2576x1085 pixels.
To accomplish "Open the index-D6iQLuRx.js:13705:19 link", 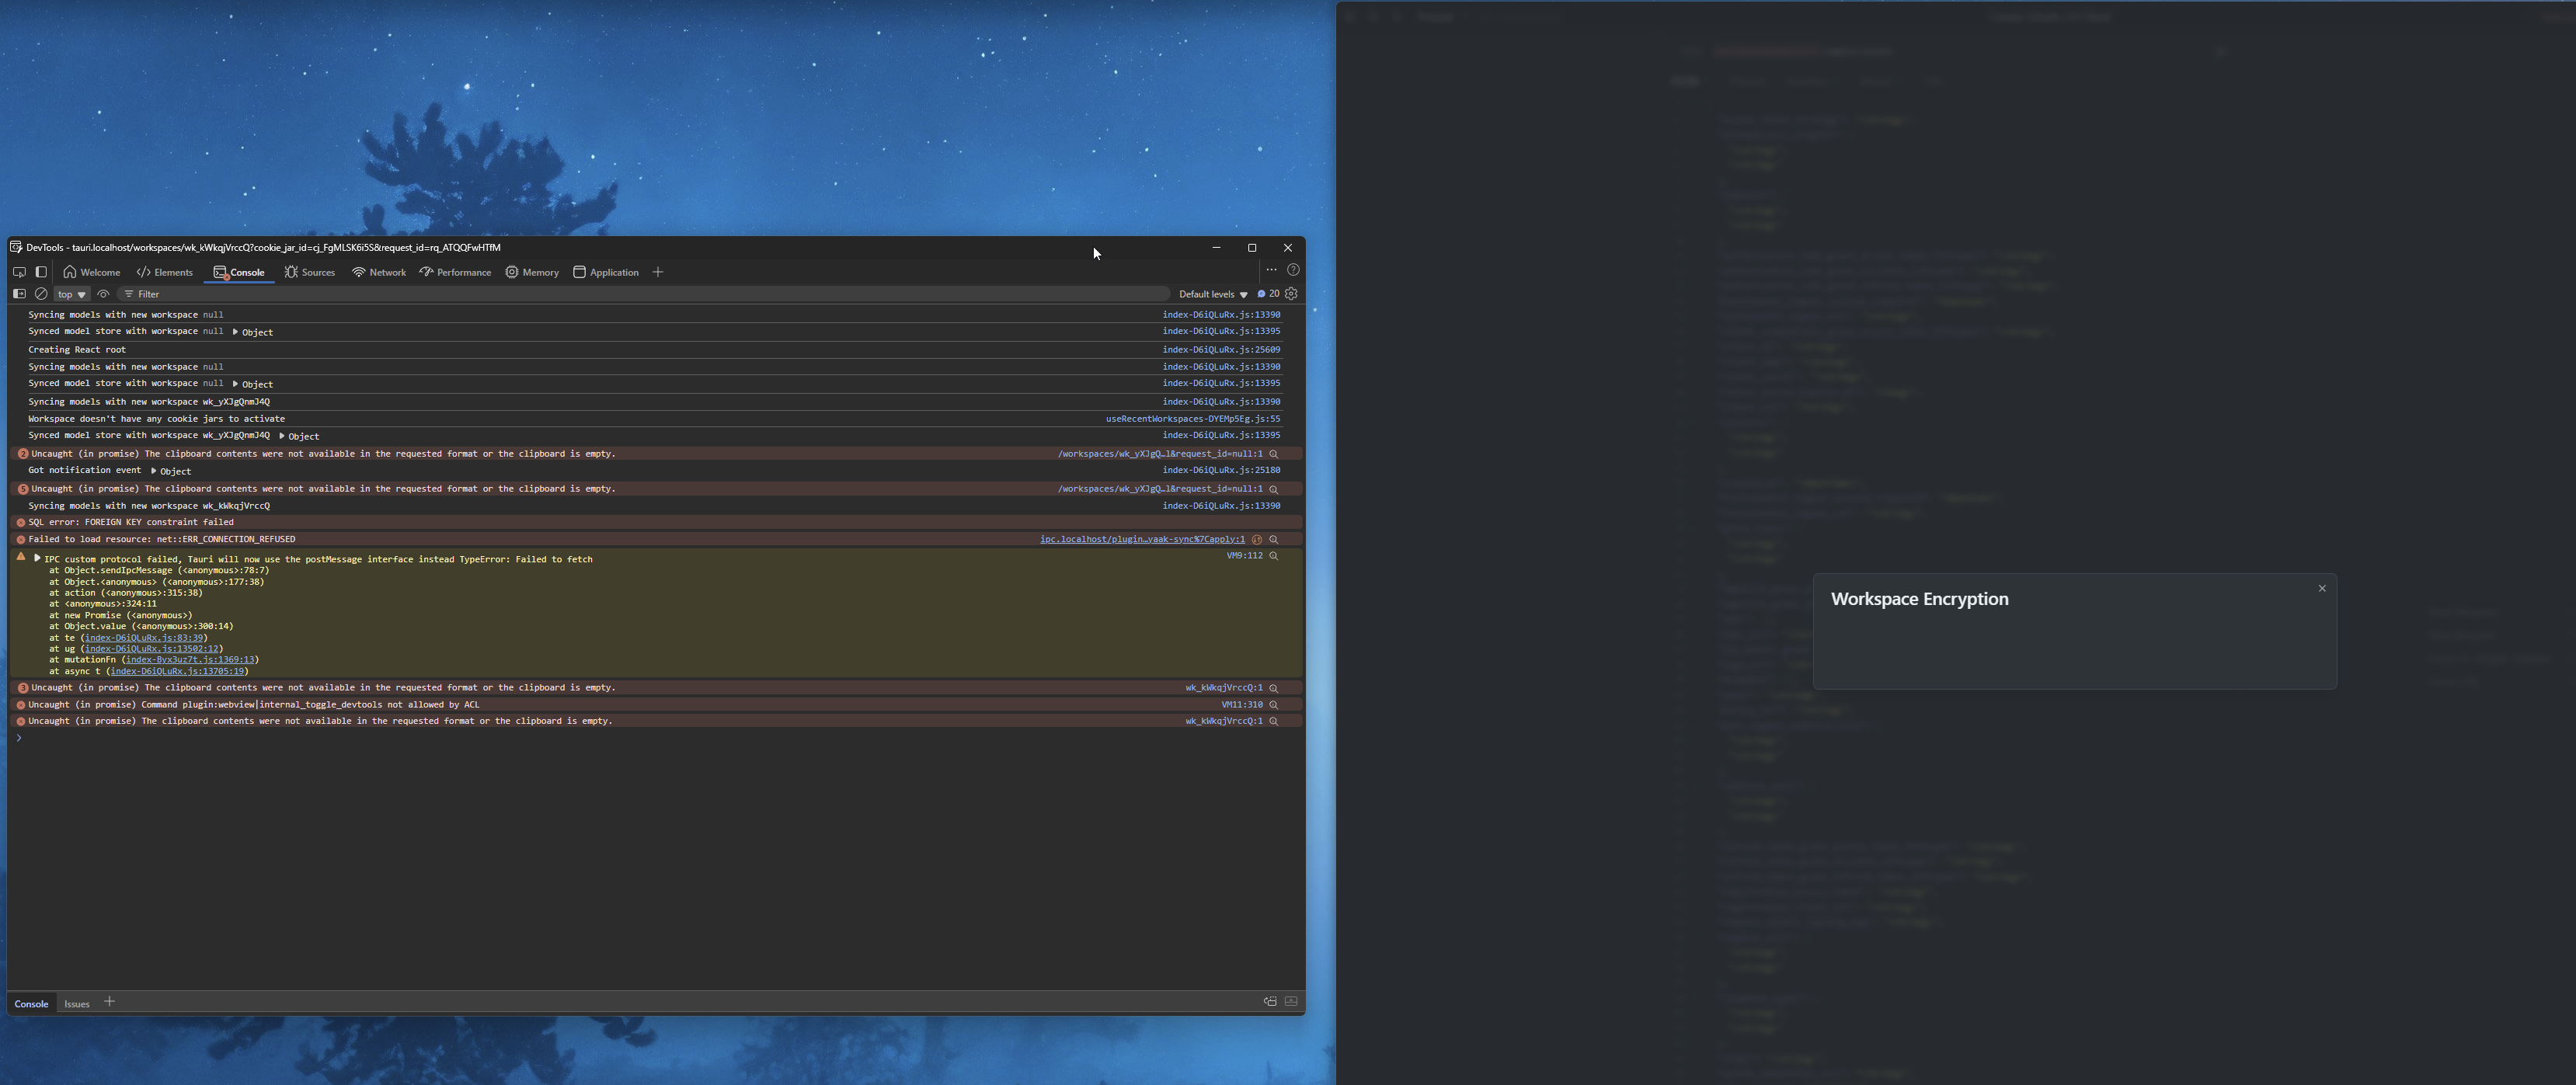I will (x=178, y=671).
